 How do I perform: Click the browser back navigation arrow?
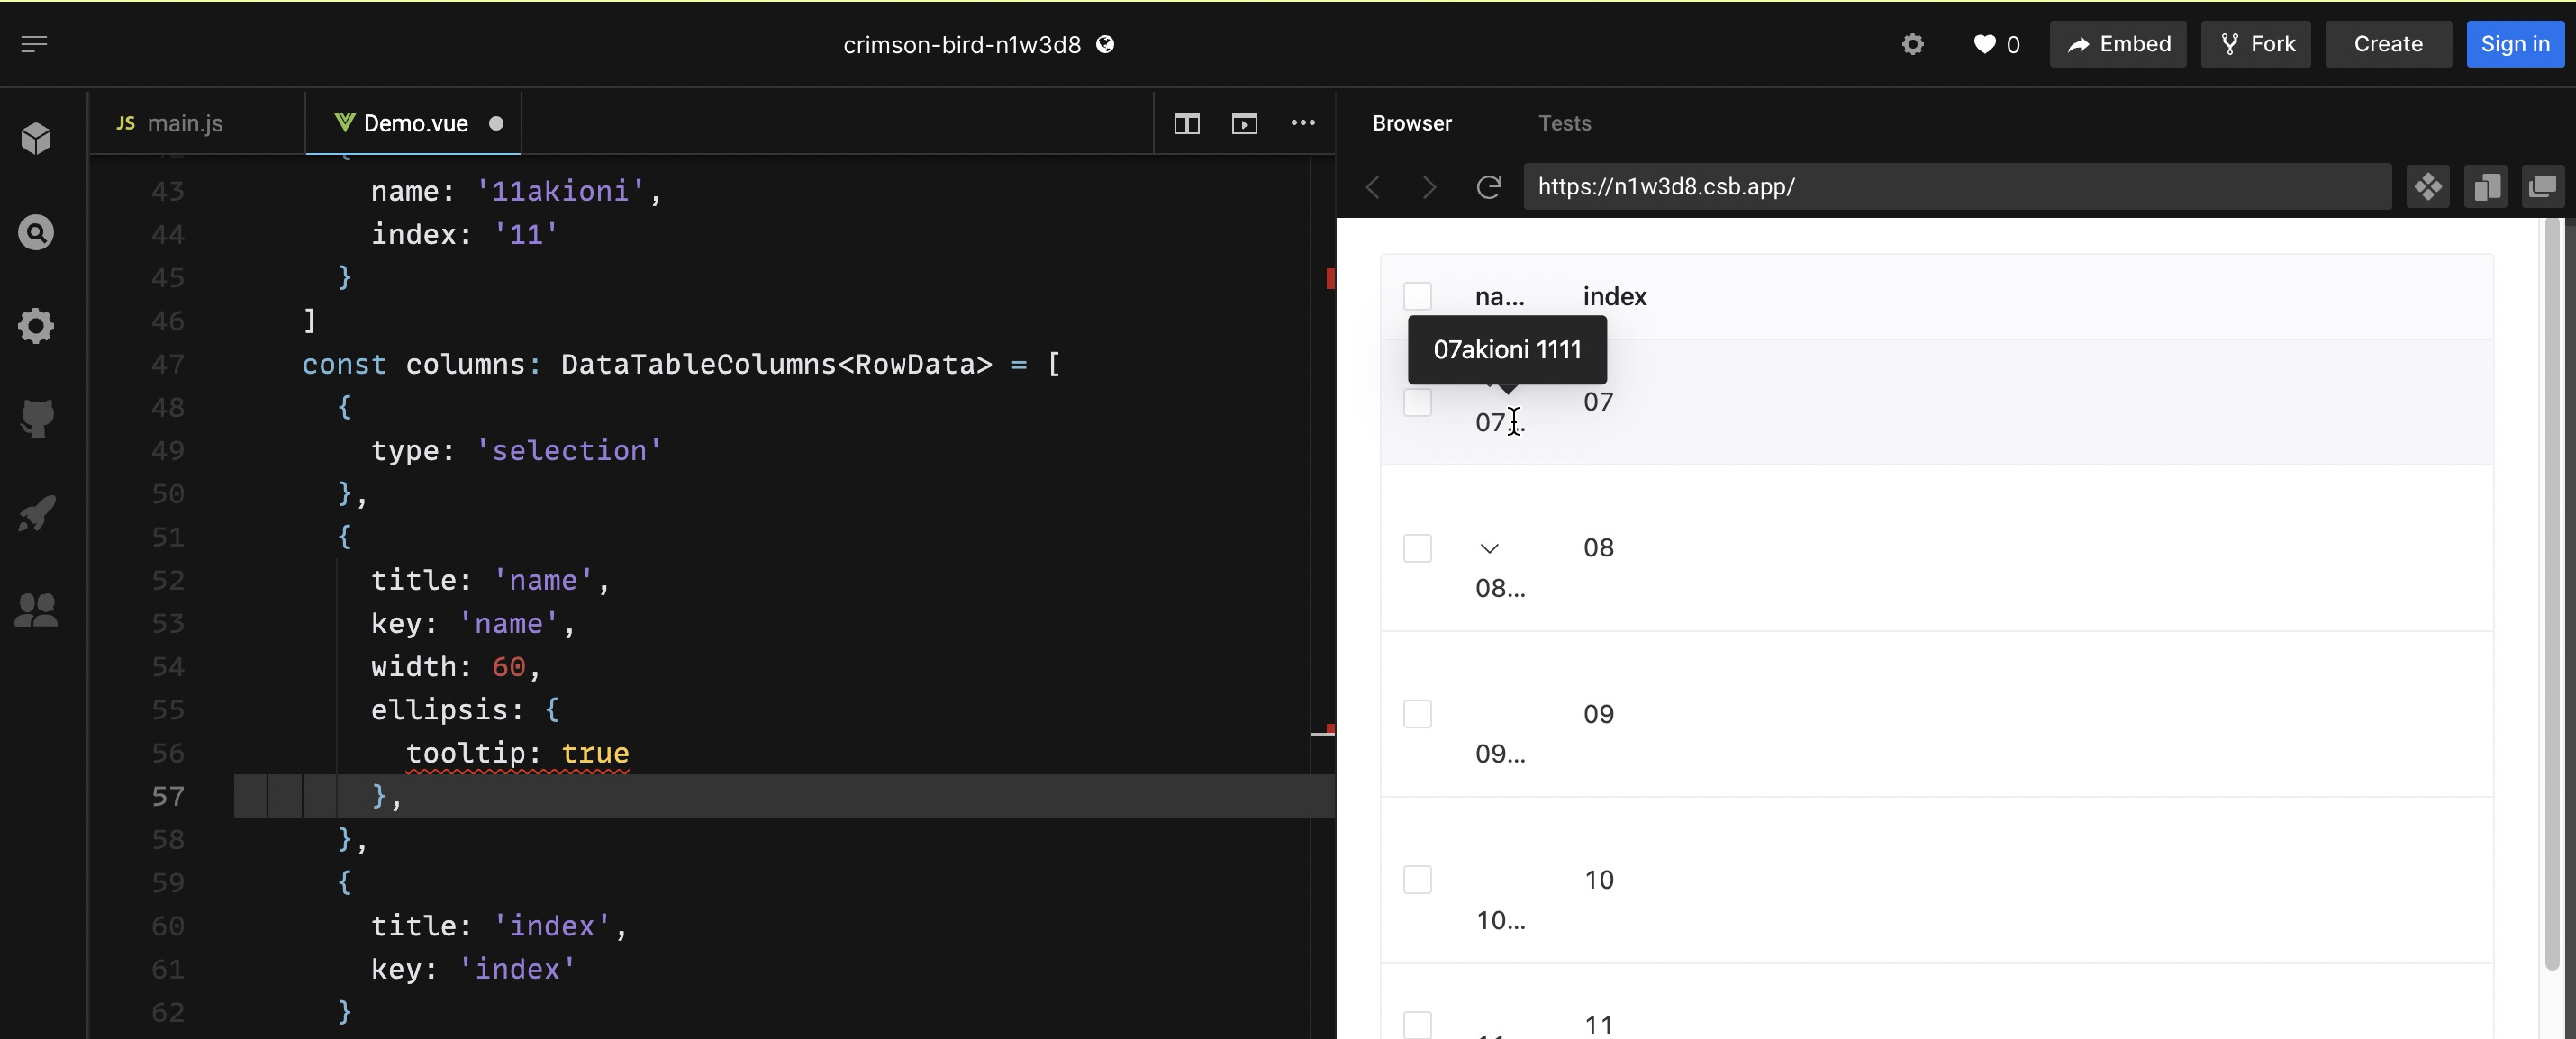point(1373,187)
